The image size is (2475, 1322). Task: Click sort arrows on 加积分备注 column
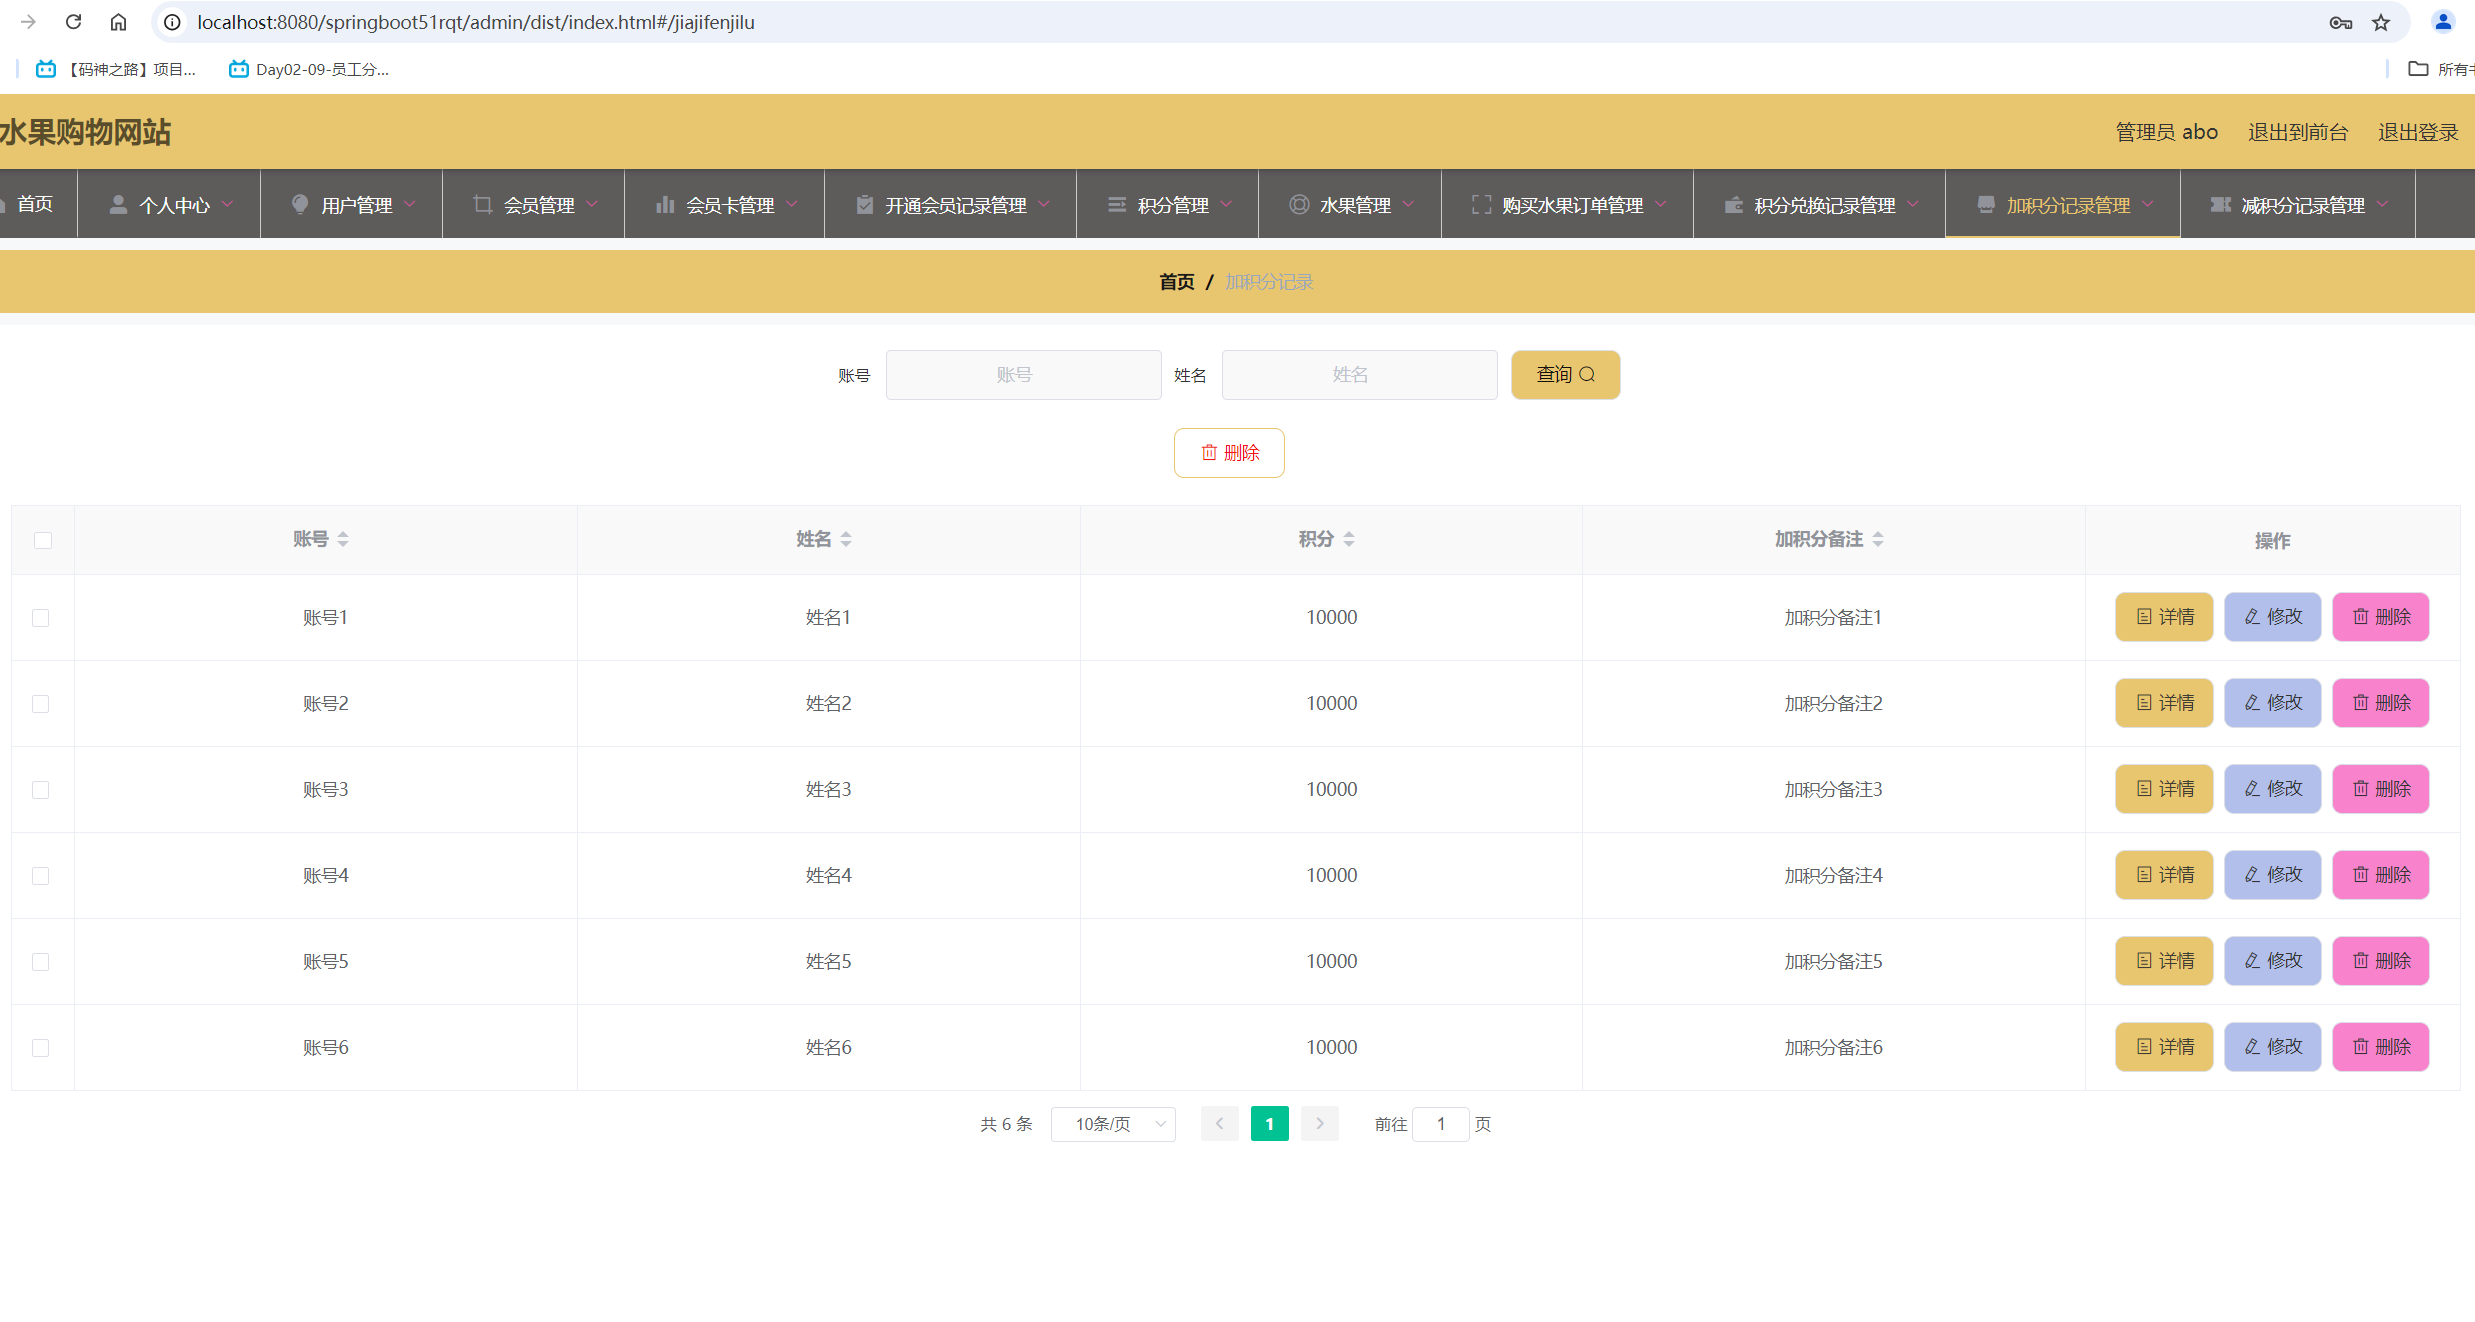(1878, 540)
